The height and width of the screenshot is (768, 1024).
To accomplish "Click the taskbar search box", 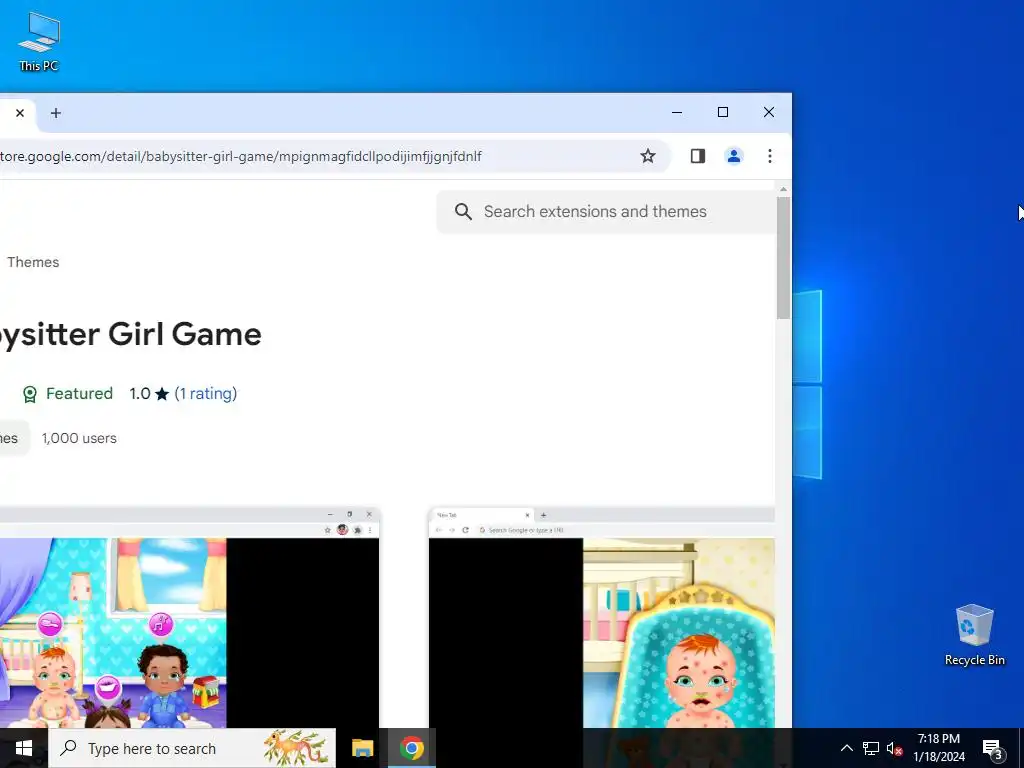I will [x=192, y=748].
